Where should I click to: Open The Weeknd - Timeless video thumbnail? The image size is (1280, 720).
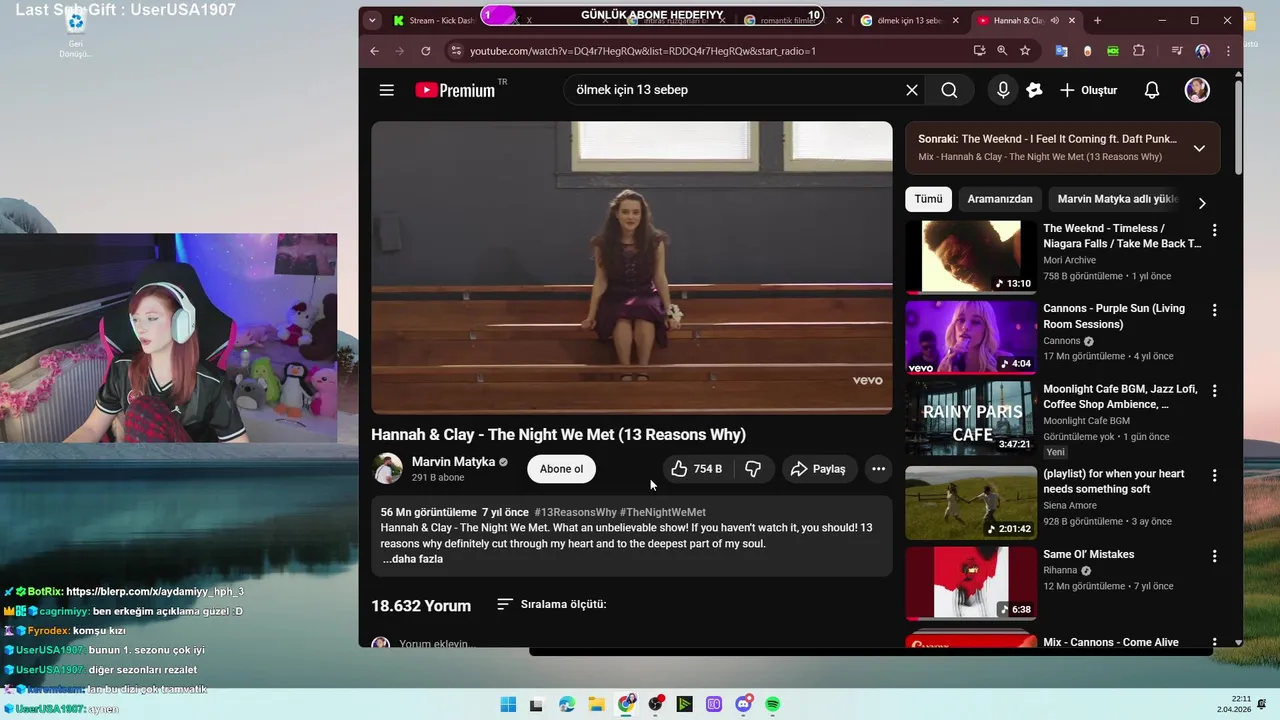tap(971, 257)
